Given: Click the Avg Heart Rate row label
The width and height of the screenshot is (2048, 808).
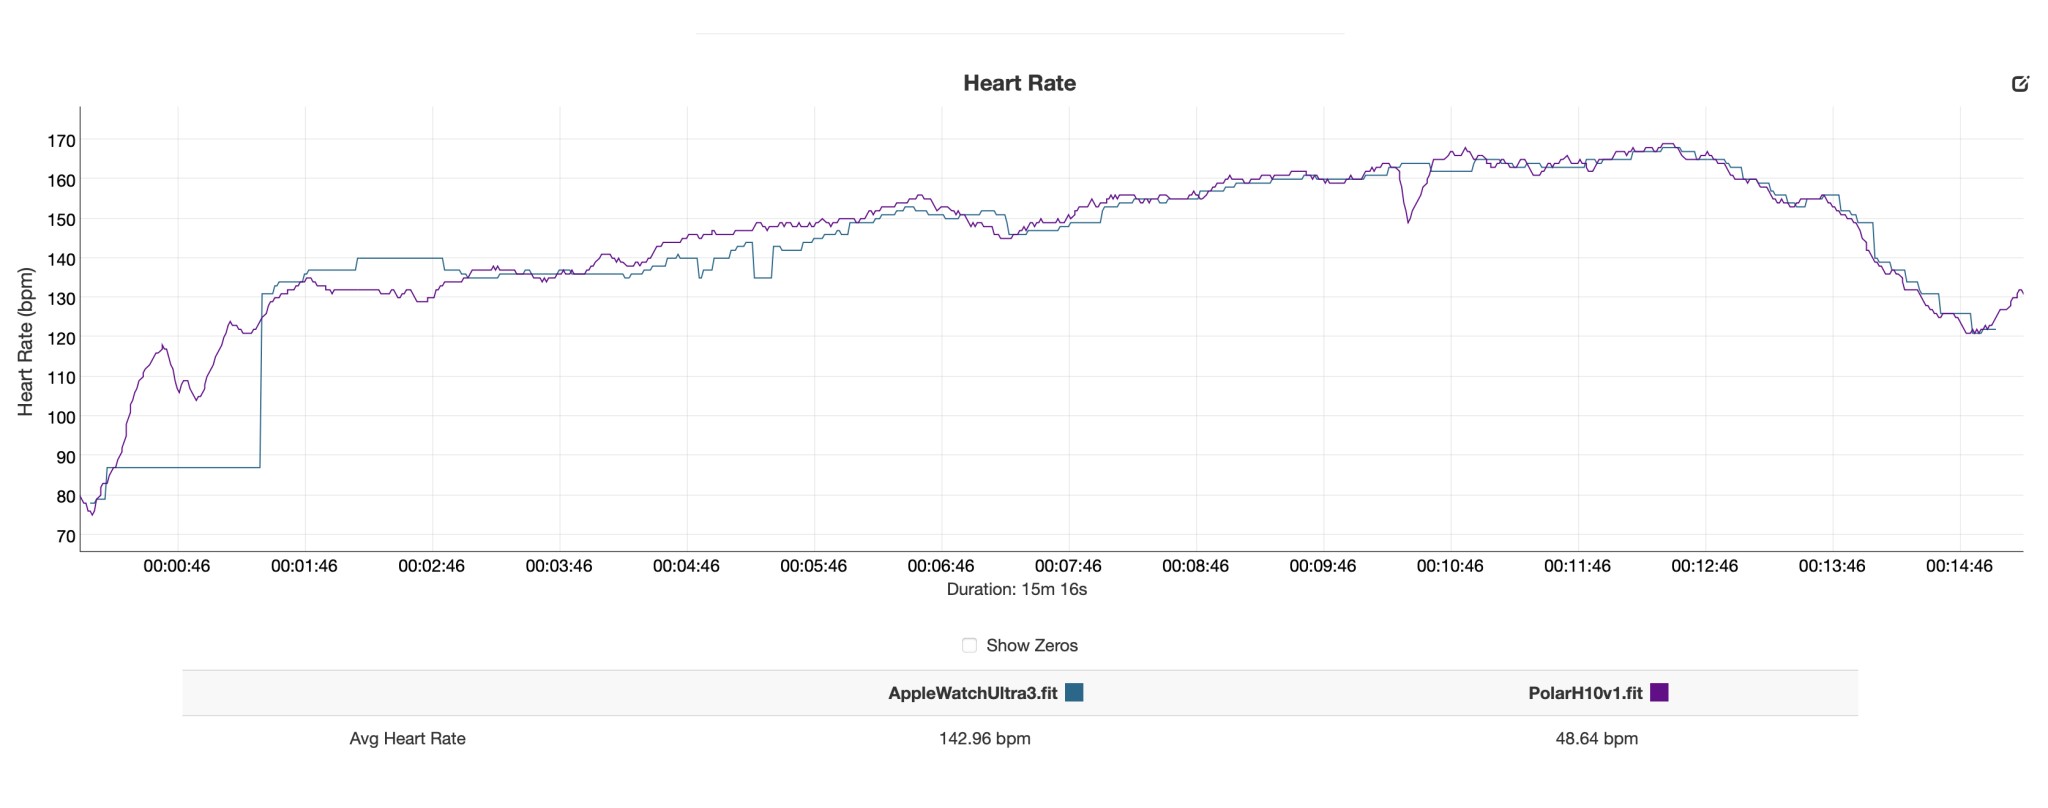Looking at the screenshot, I should [x=407, y=739].
